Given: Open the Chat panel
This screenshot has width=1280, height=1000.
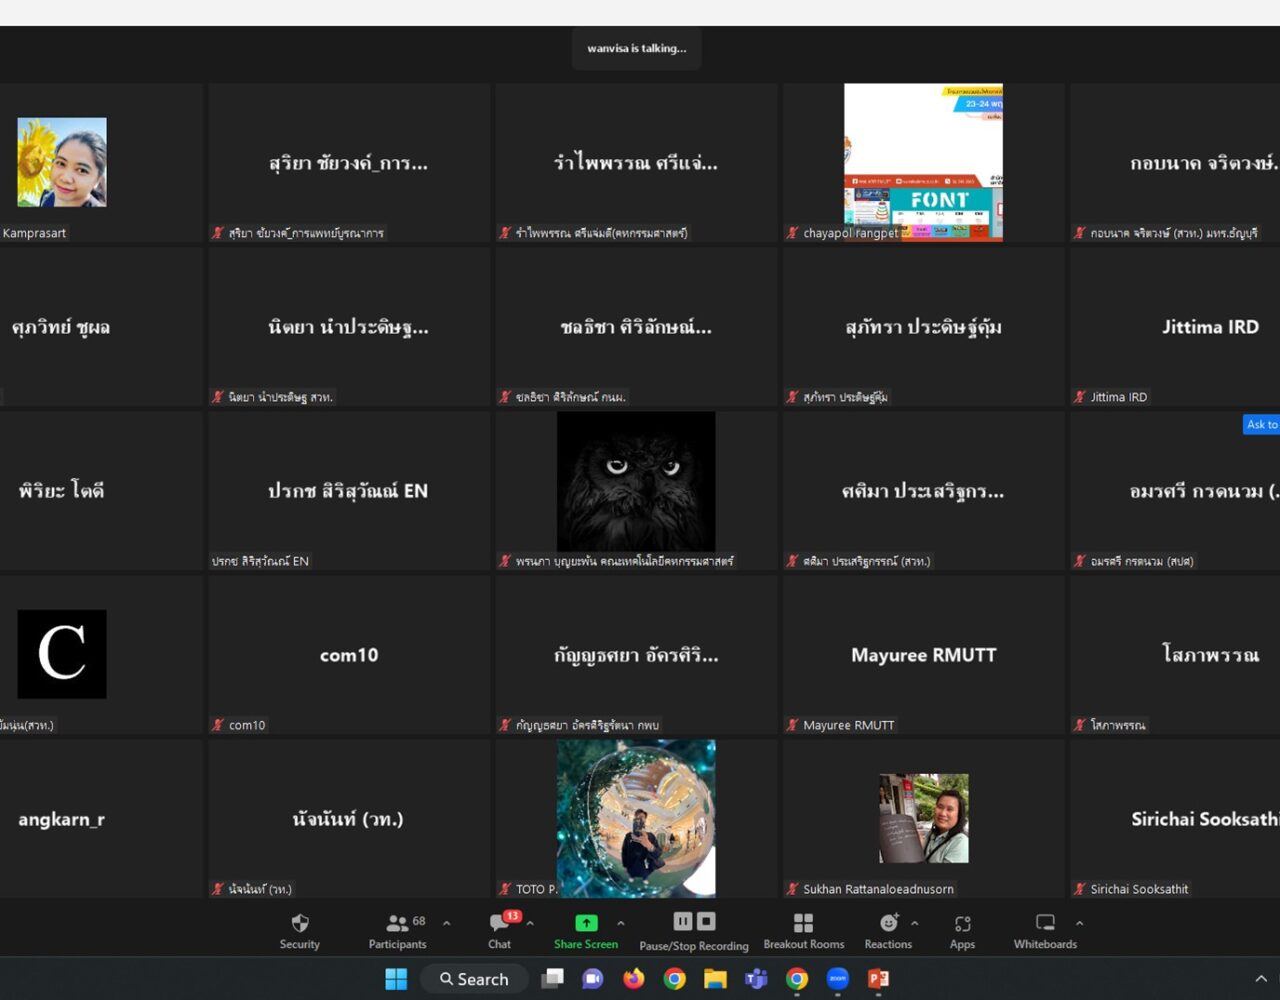Looking at the screenshot, I should pyautogui.click(x=500, y=931).
